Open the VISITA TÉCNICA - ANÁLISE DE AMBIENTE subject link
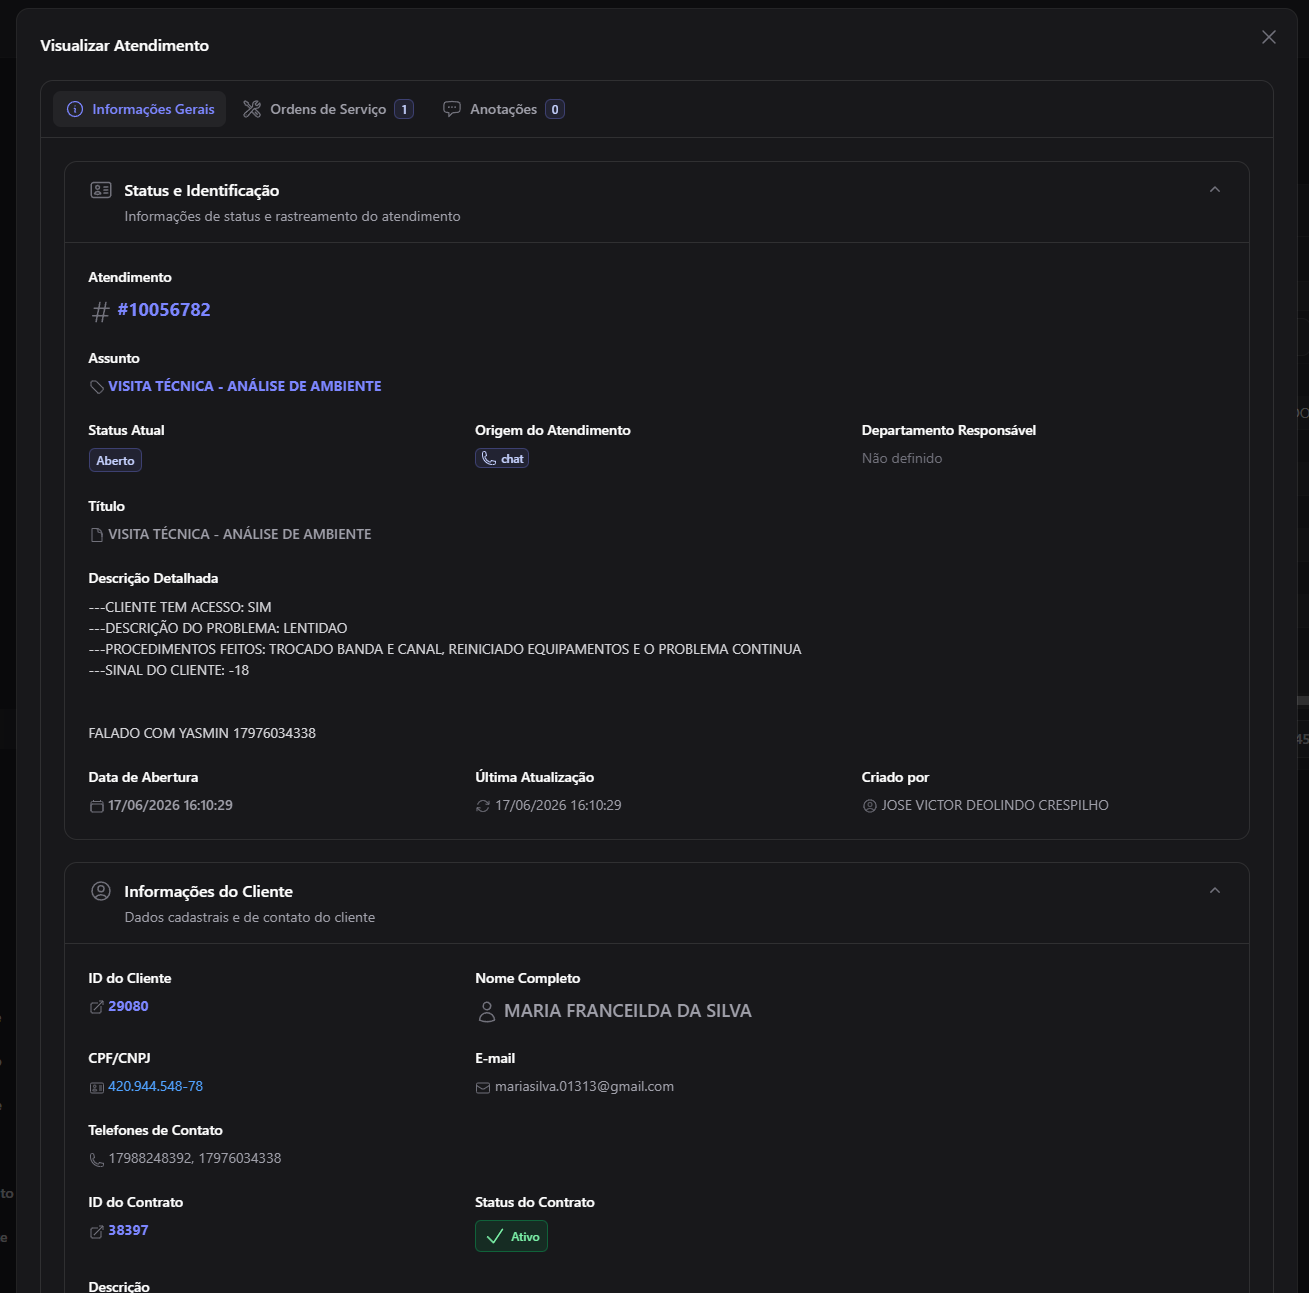This screenshot has width=1309, height=1293. coord(245,386)
